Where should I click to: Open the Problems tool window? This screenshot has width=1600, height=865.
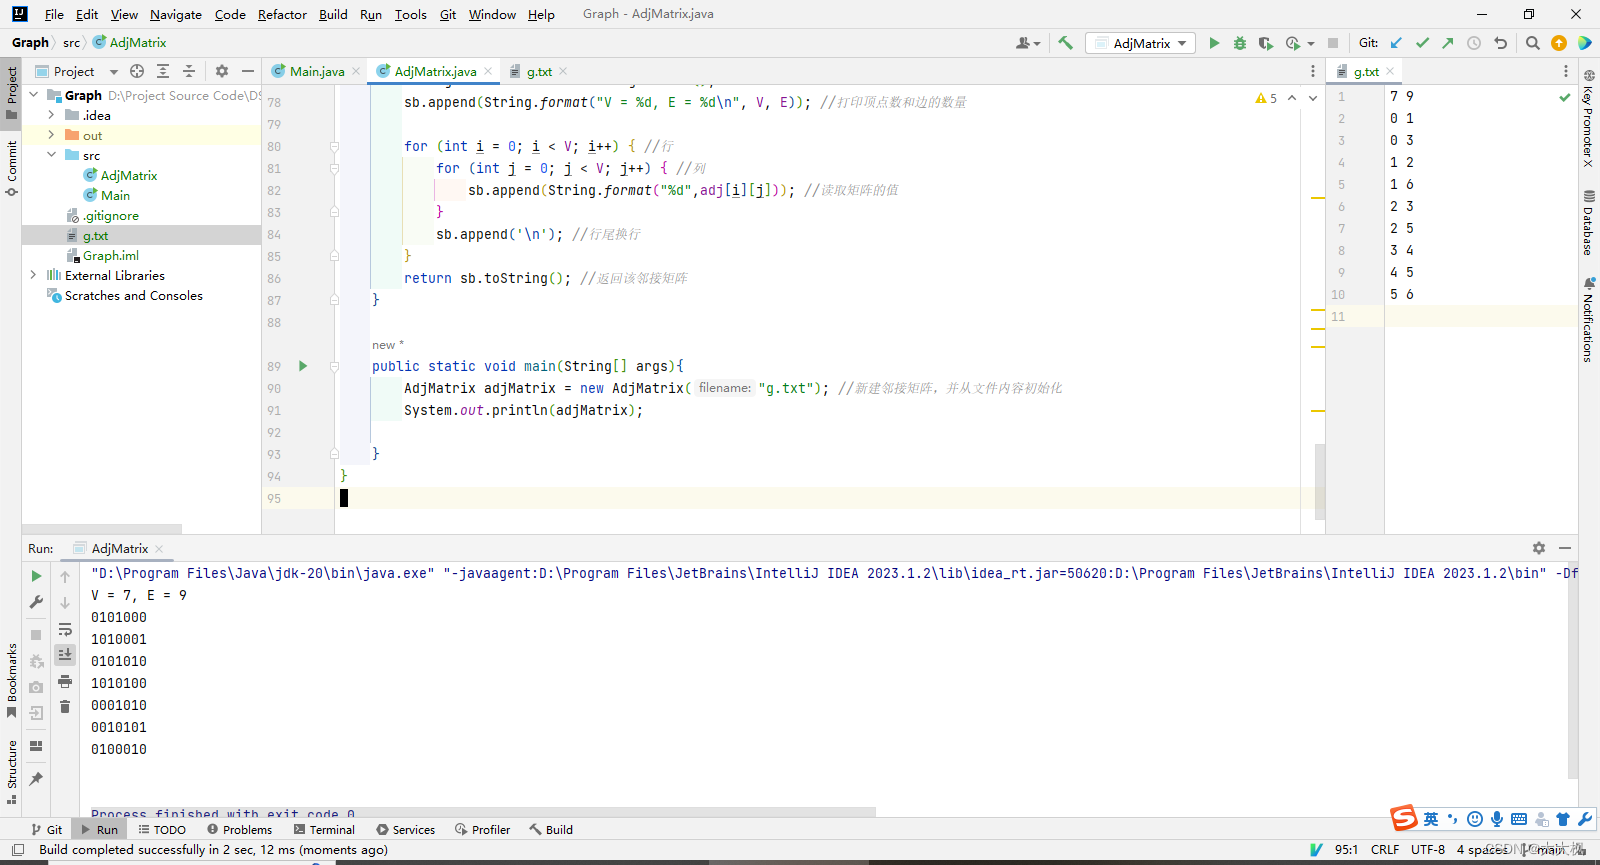240,829
